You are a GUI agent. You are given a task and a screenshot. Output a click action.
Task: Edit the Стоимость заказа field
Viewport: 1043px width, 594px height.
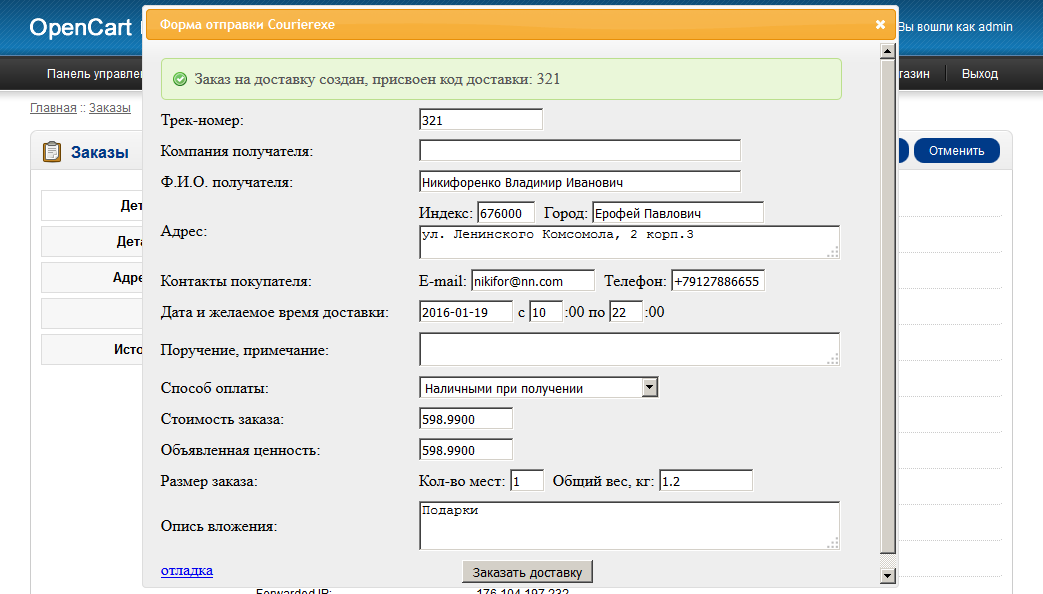click(x=466, y=419)
